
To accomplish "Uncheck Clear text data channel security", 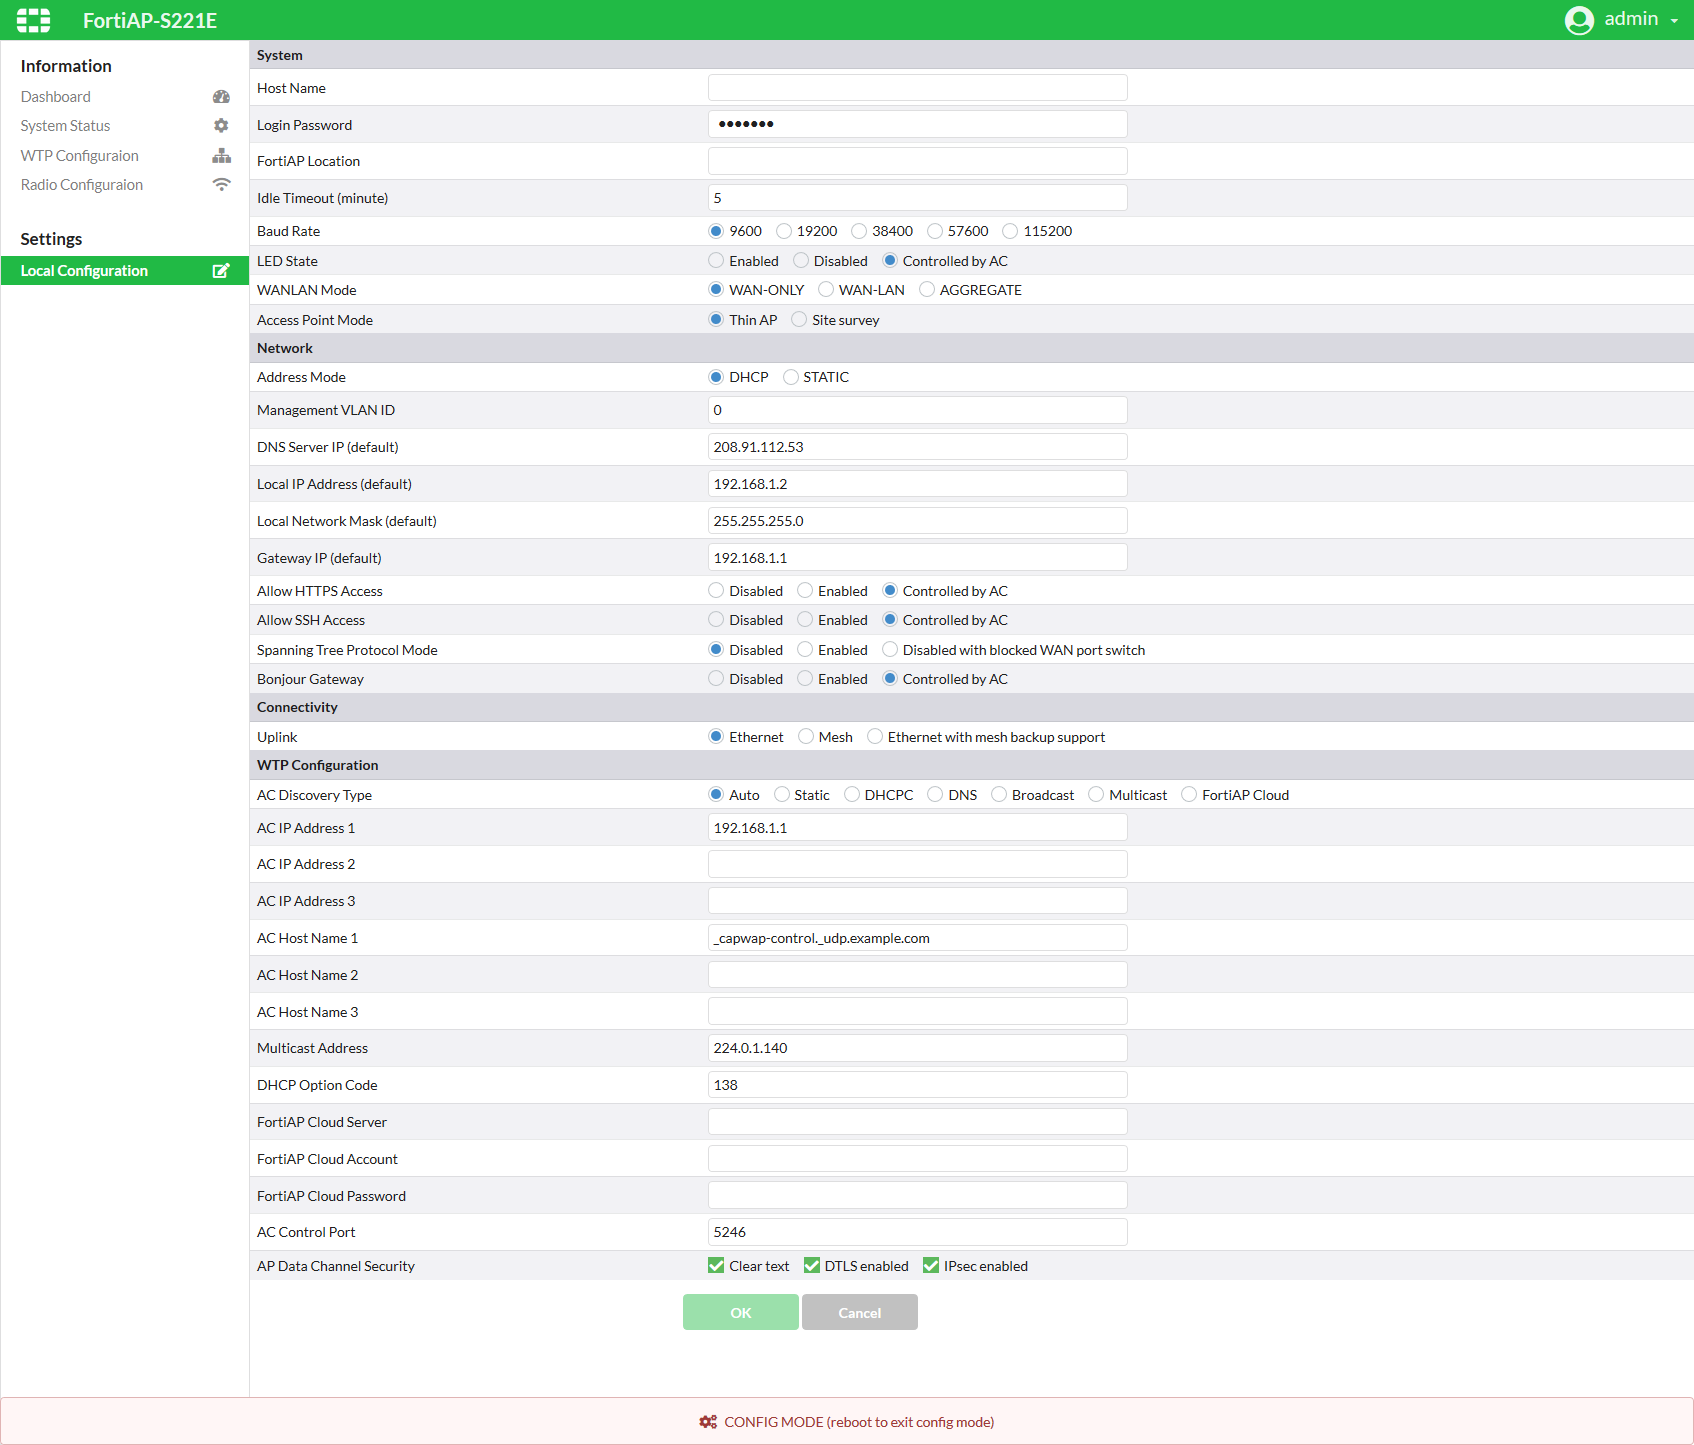I will coord(716,1266).
